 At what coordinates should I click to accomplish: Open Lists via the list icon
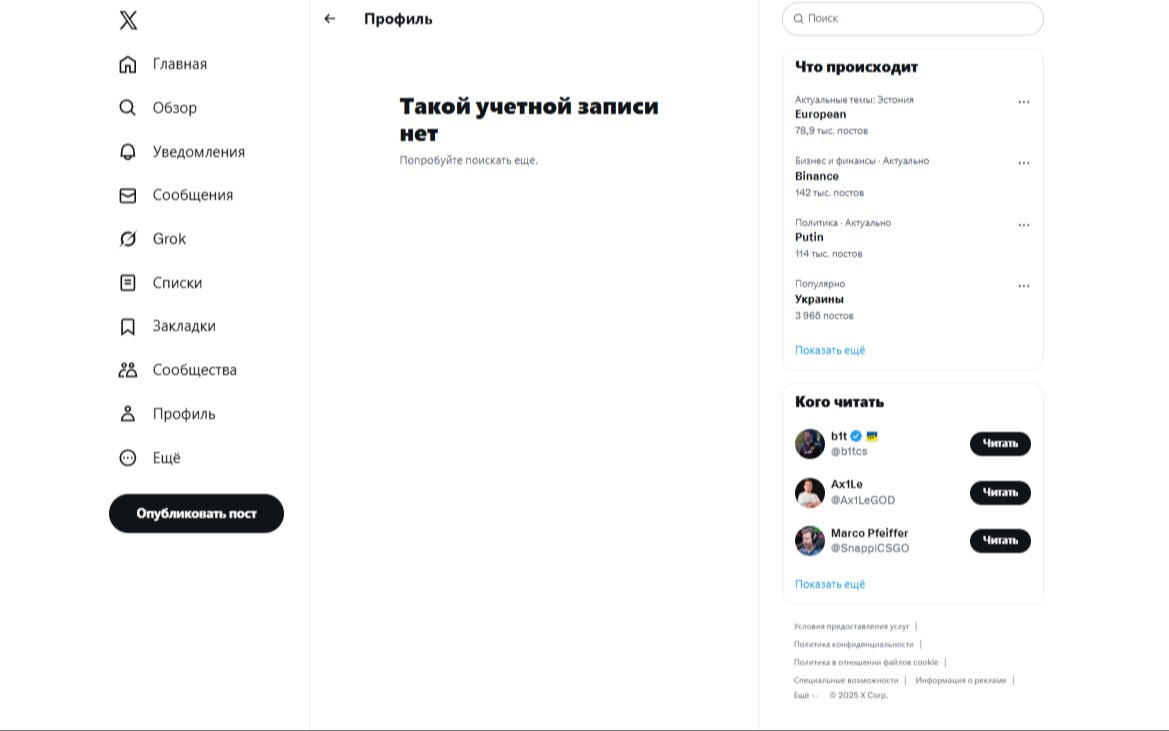(128, 283)
